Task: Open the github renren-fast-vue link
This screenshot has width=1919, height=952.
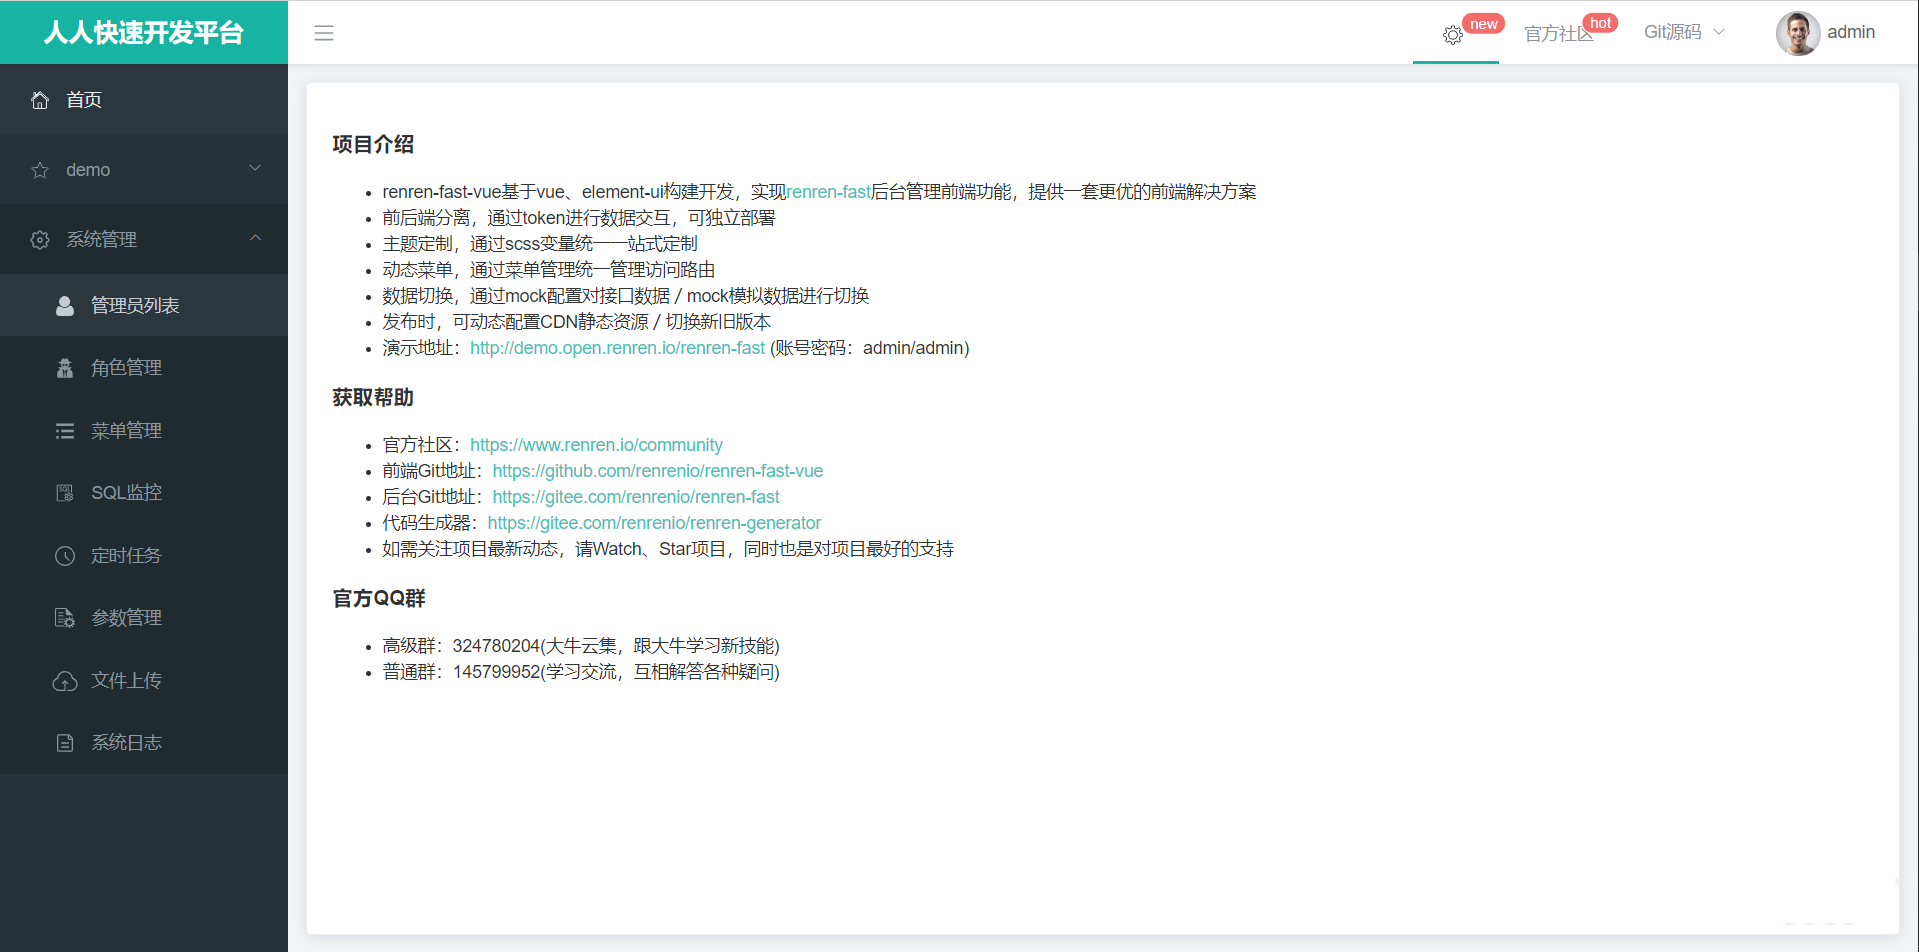Action: coord(658,471)
